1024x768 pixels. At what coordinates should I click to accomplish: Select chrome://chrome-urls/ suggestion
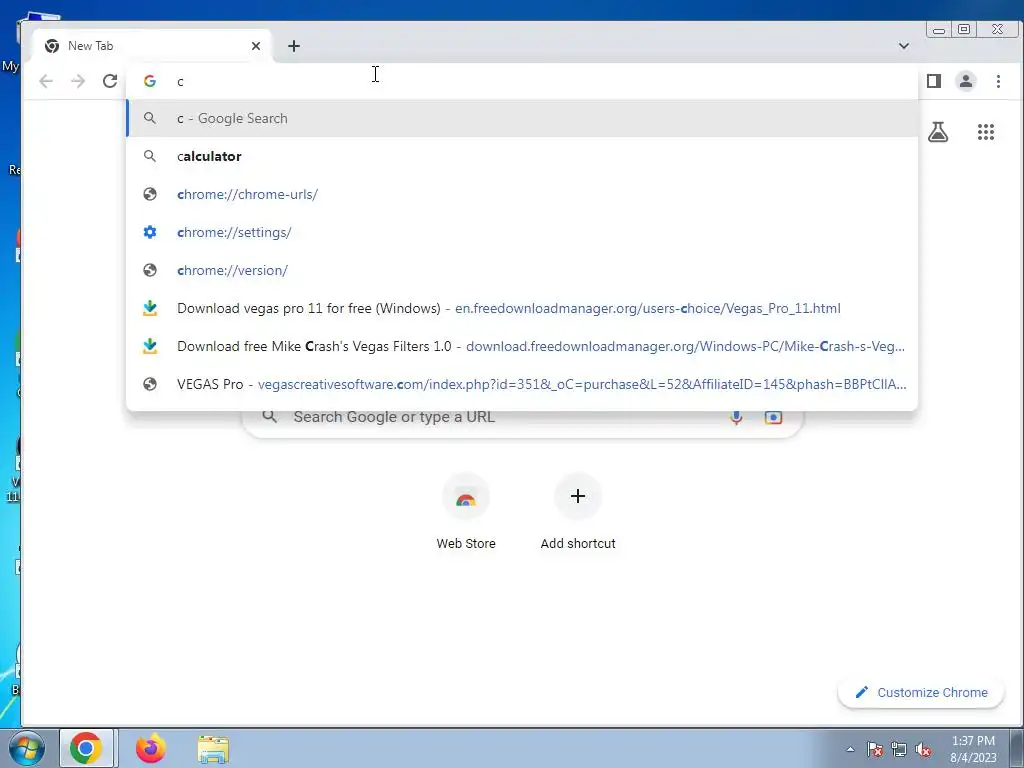522,194
